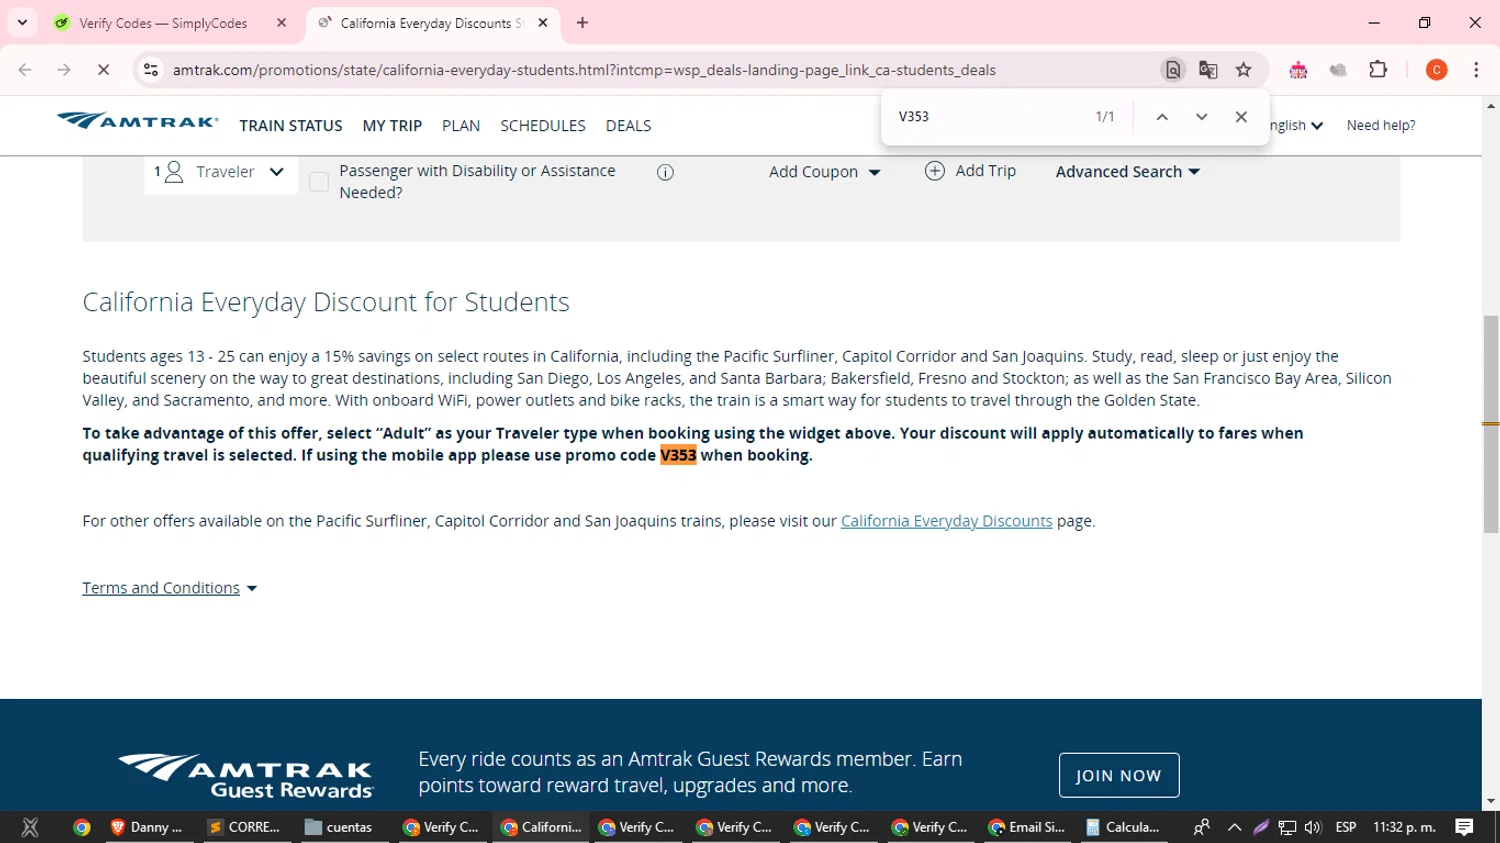This screenshot has width=1500, height=843.
Task: Select the California Everyday Discounts tab
Action: pos(432,23)
